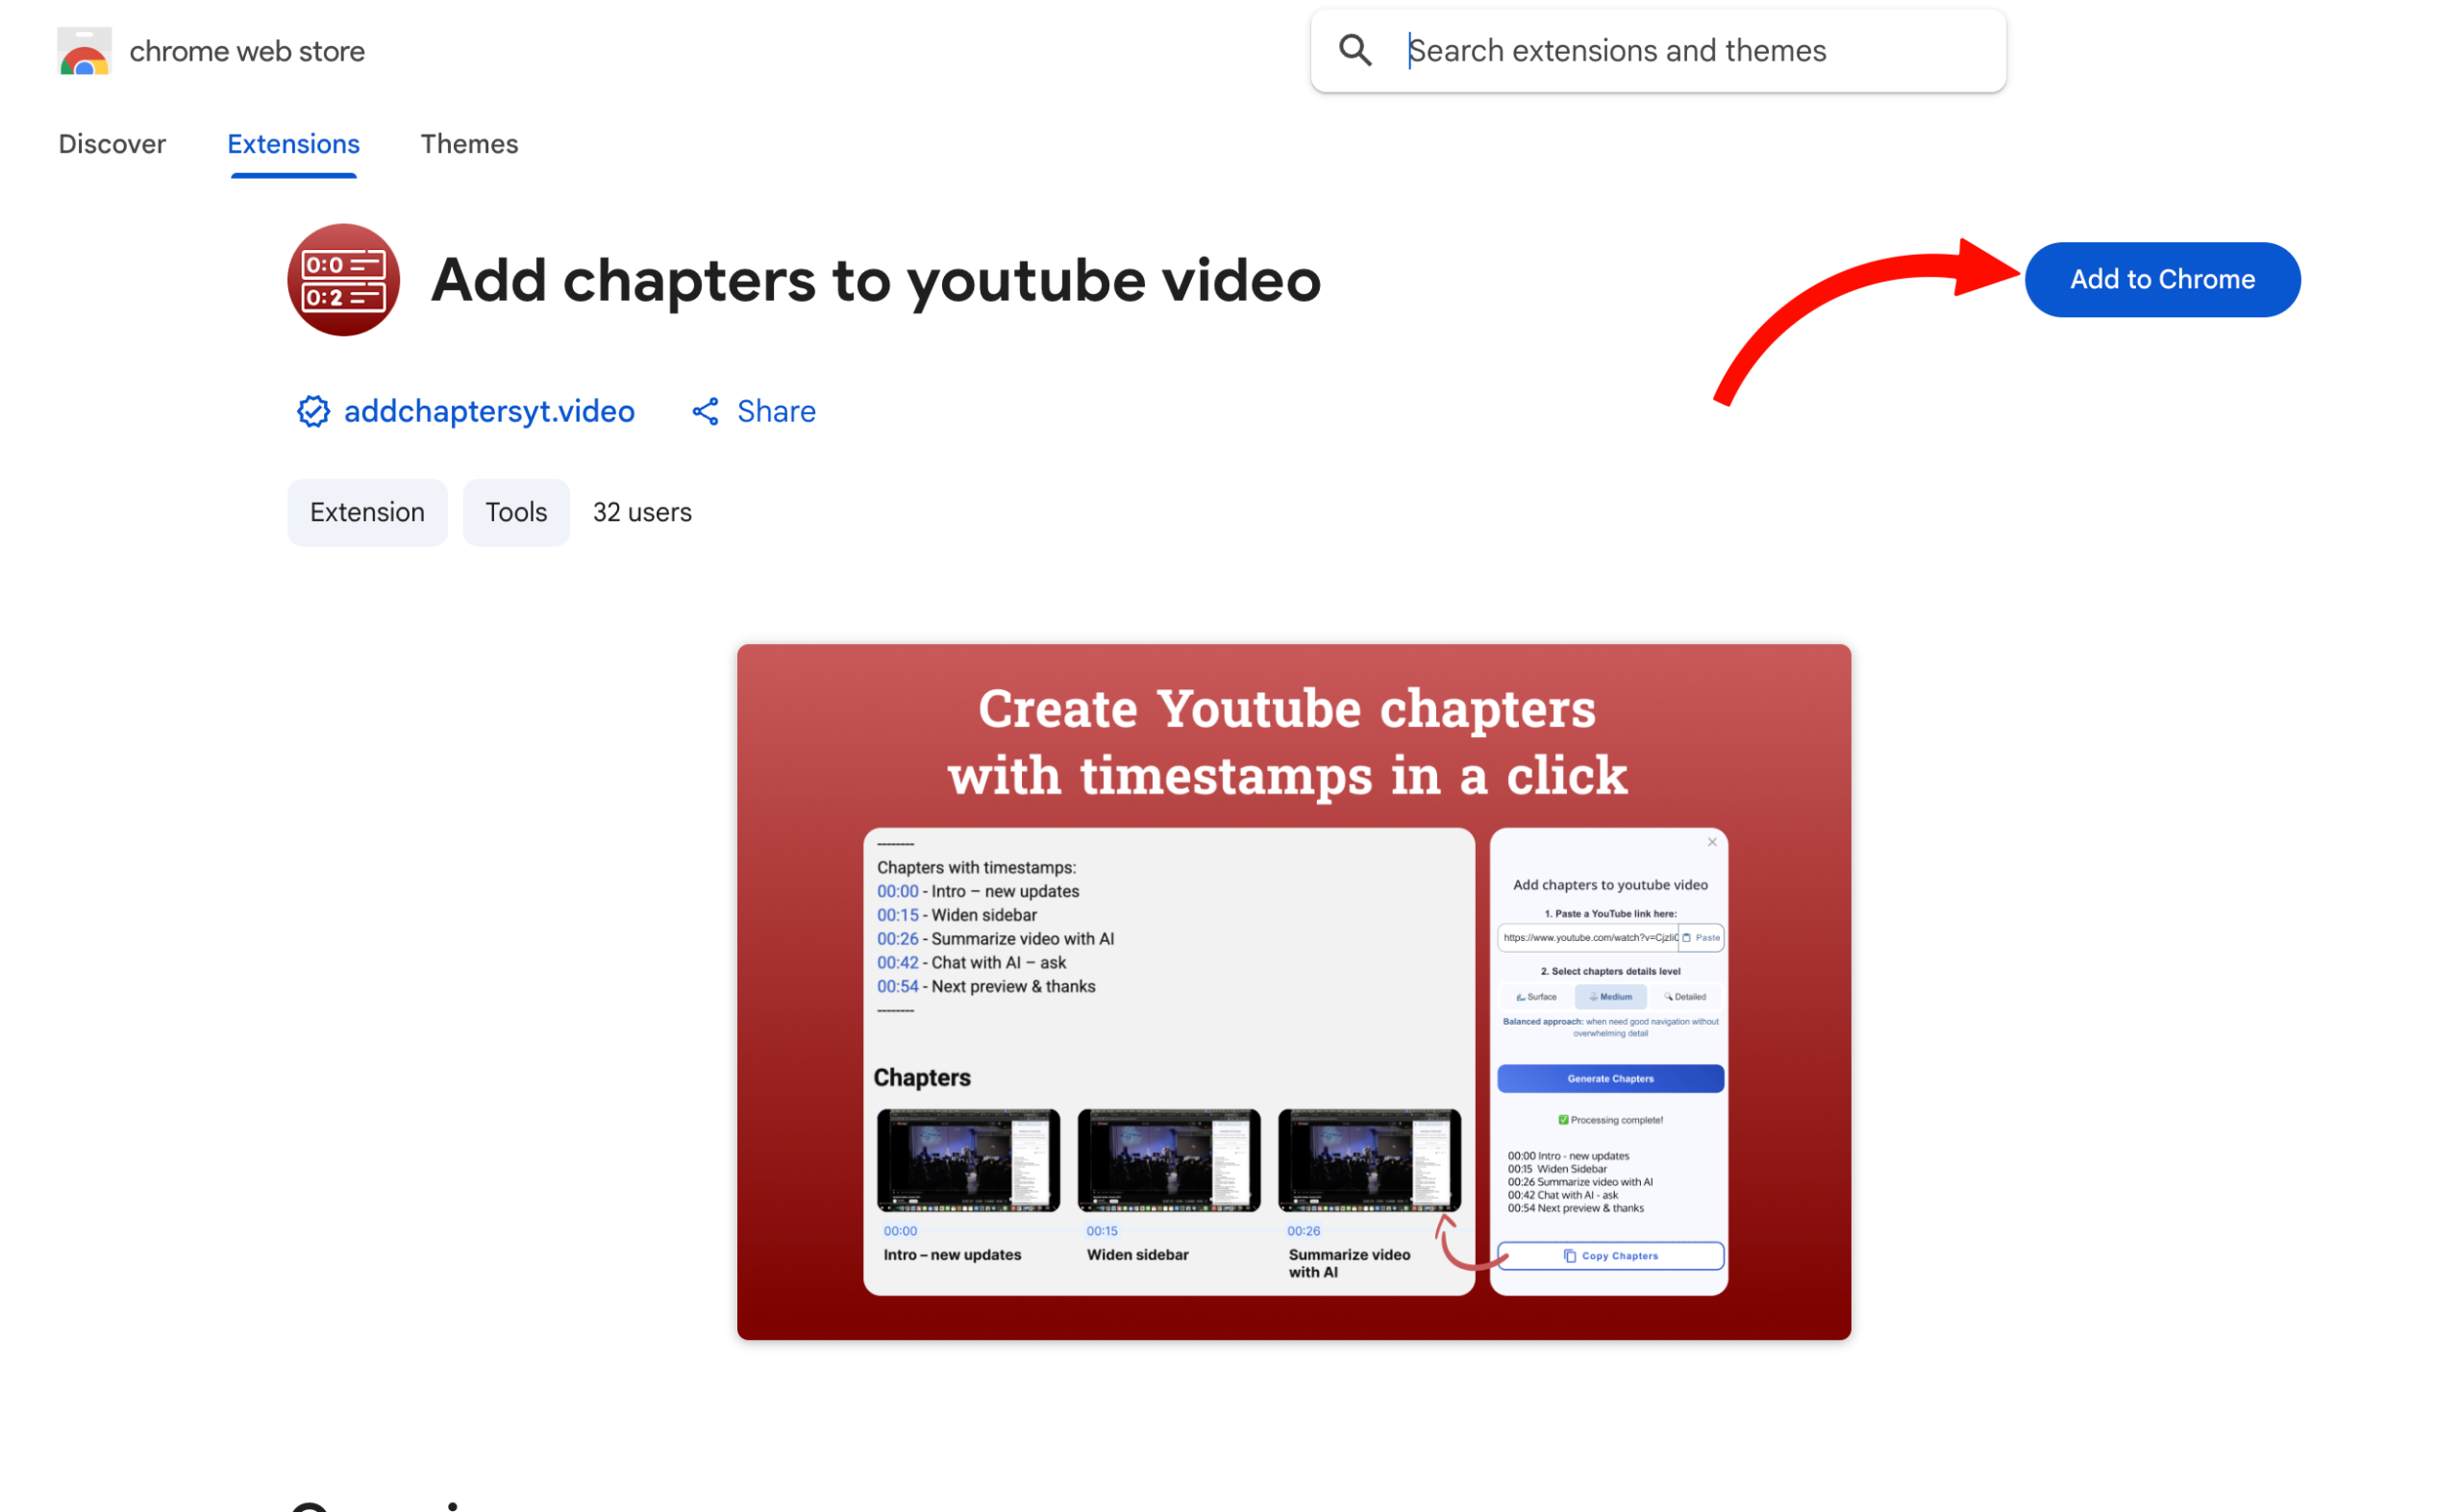
Task: Switch to the Themes tab
Action: coord(469,144)
